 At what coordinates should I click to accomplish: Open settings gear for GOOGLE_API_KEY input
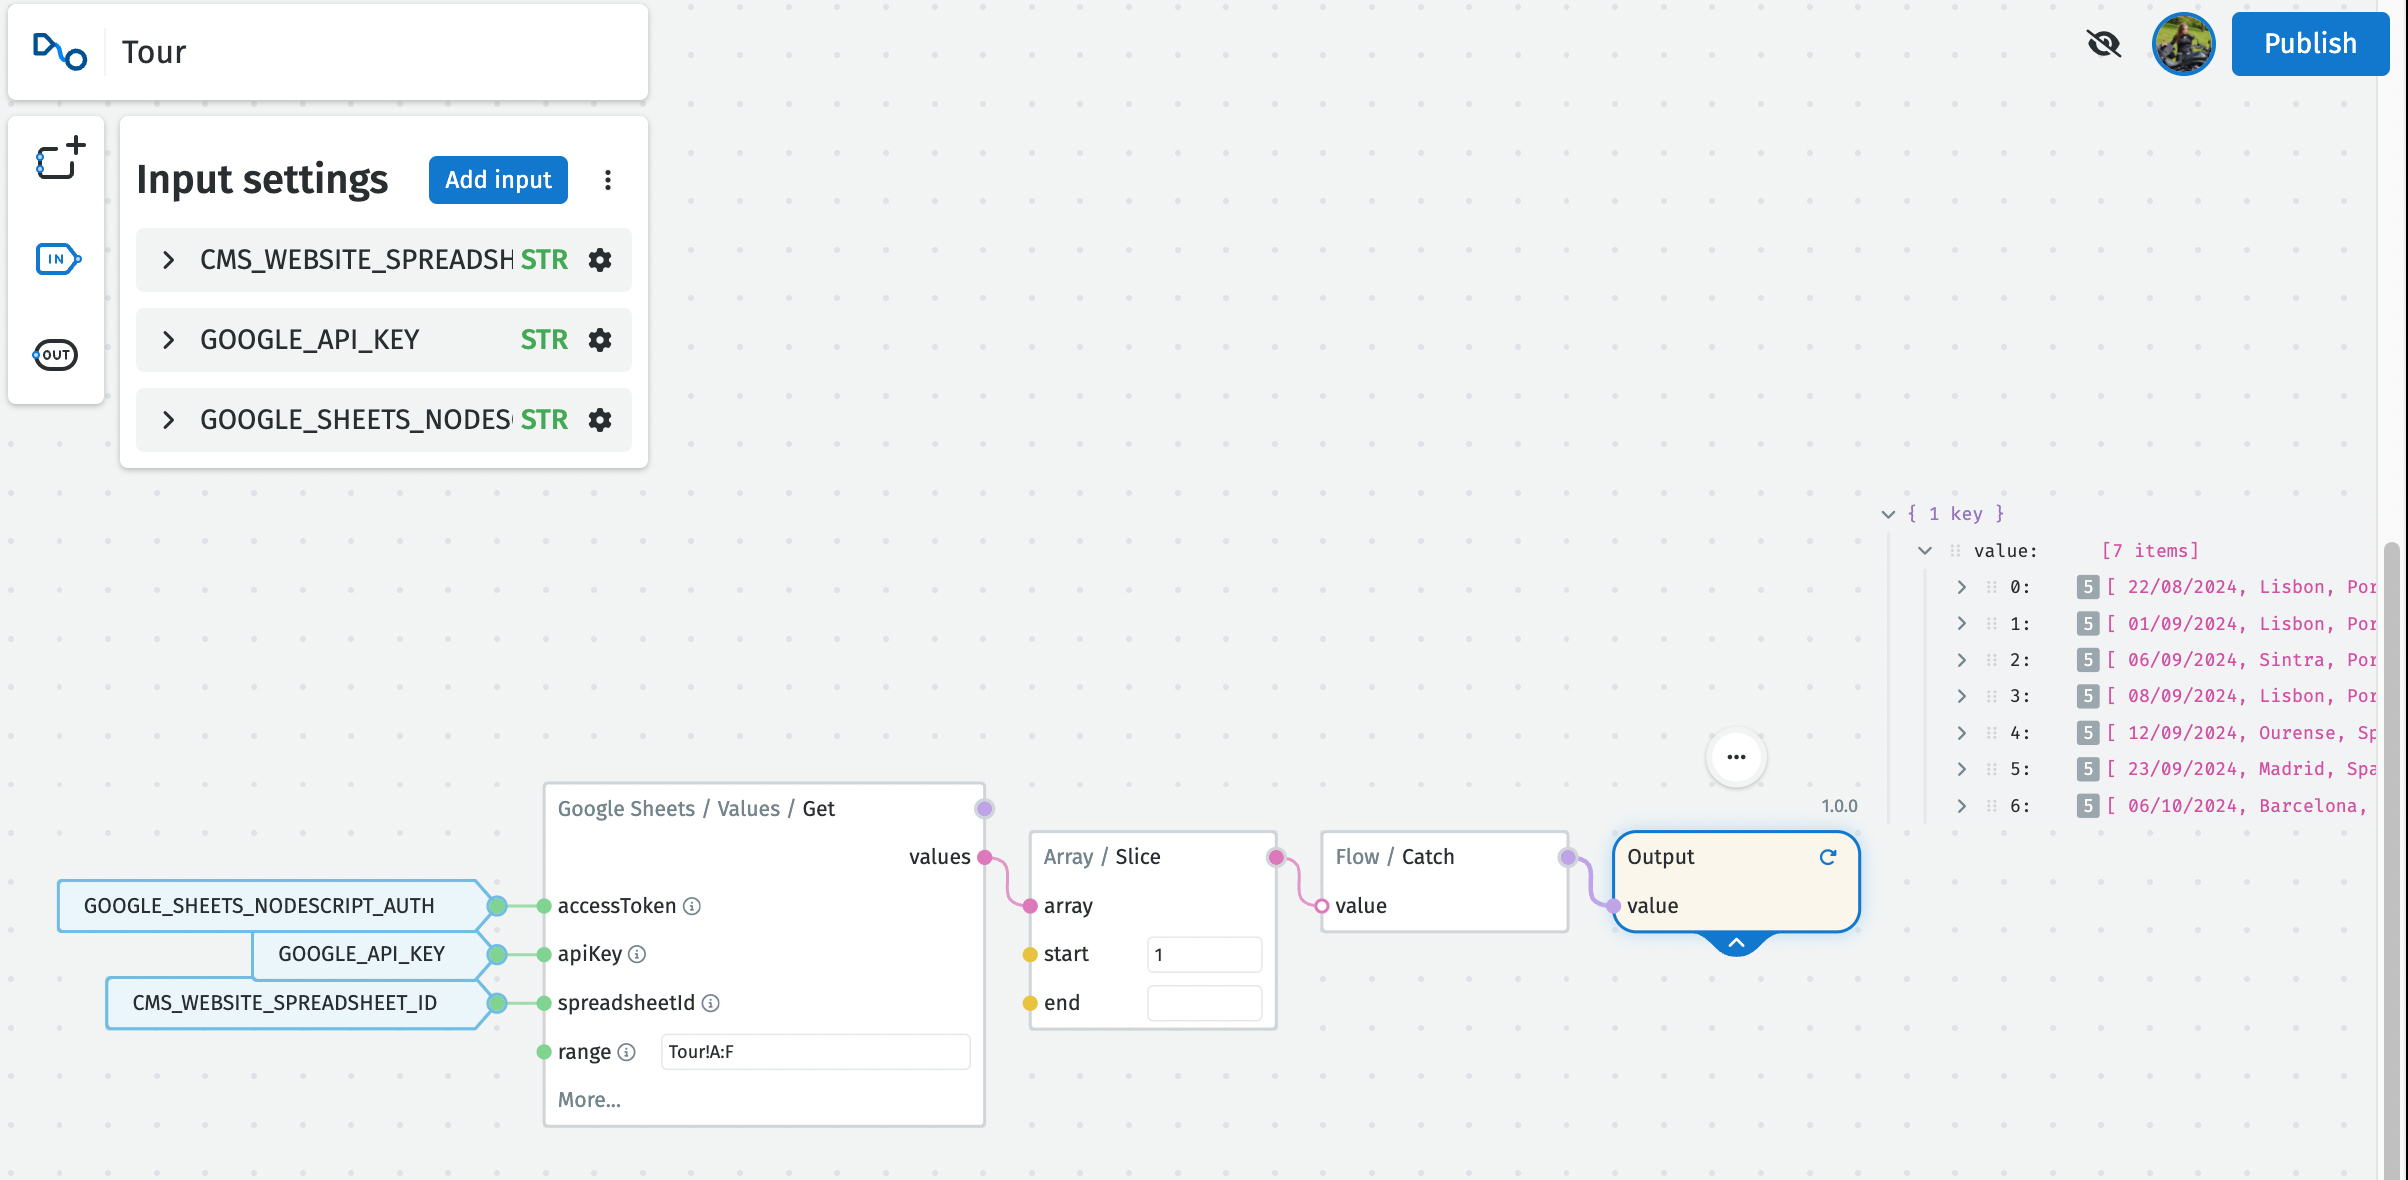pyautogui.click(x=600, y=340)
